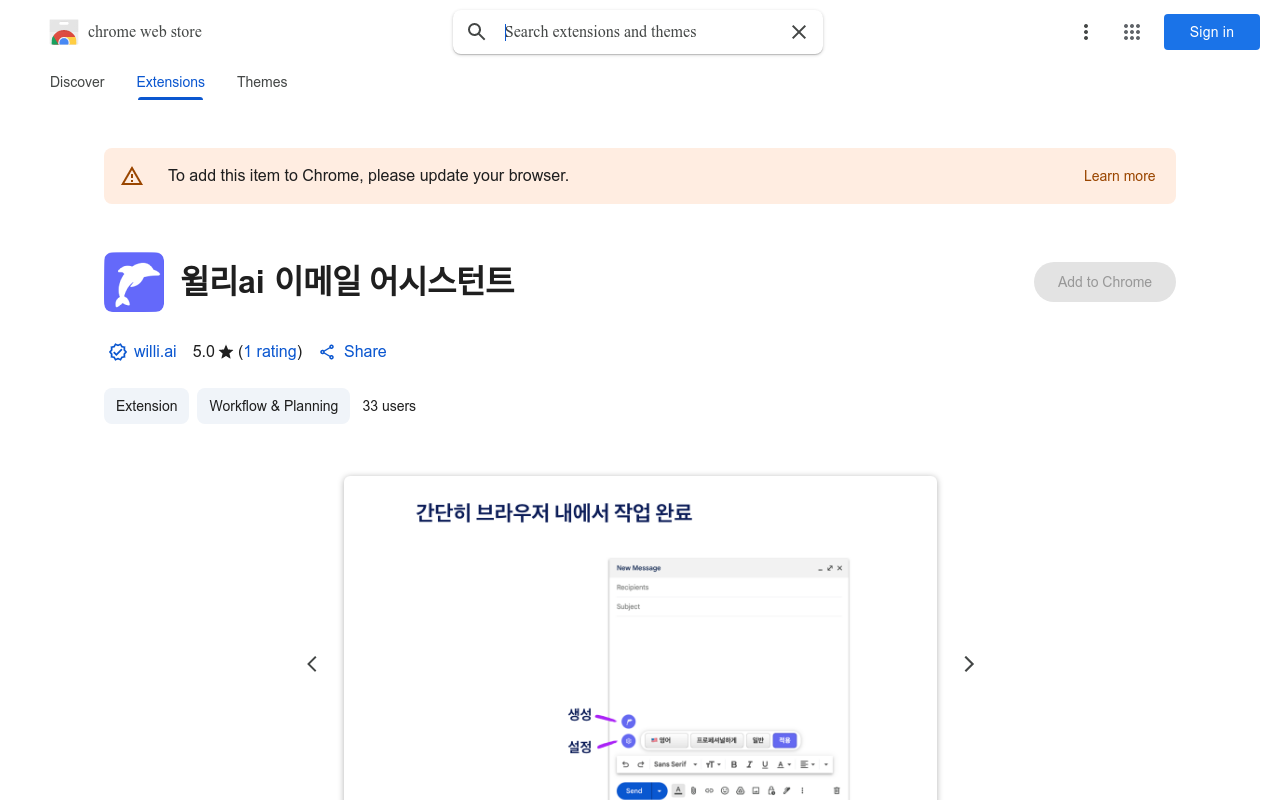1280x800 pixels.
Task: Switch to the Discover tab
Action: [x=77, y=82]
